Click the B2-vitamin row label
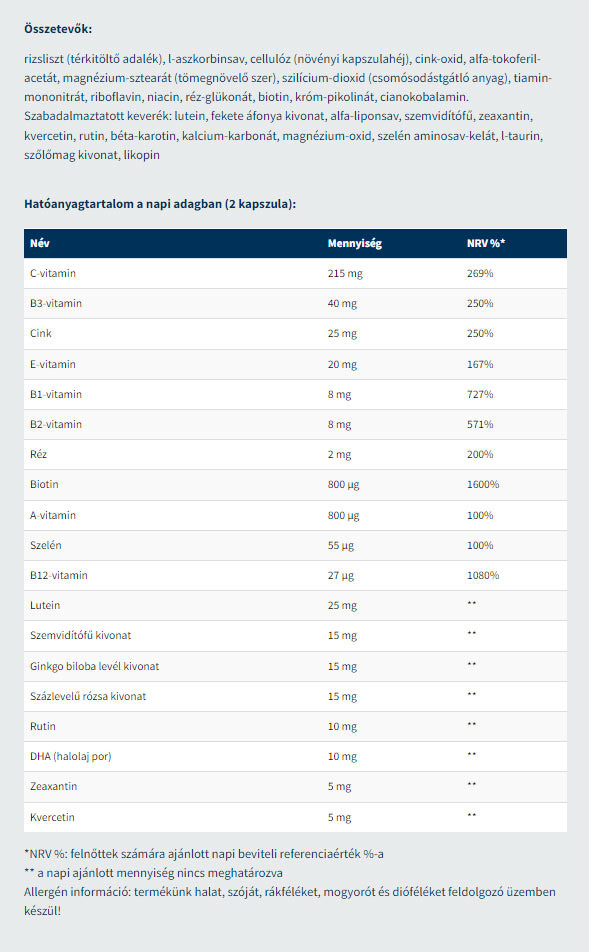The width and height of the screenshot is (589, 952). point(56,424)
